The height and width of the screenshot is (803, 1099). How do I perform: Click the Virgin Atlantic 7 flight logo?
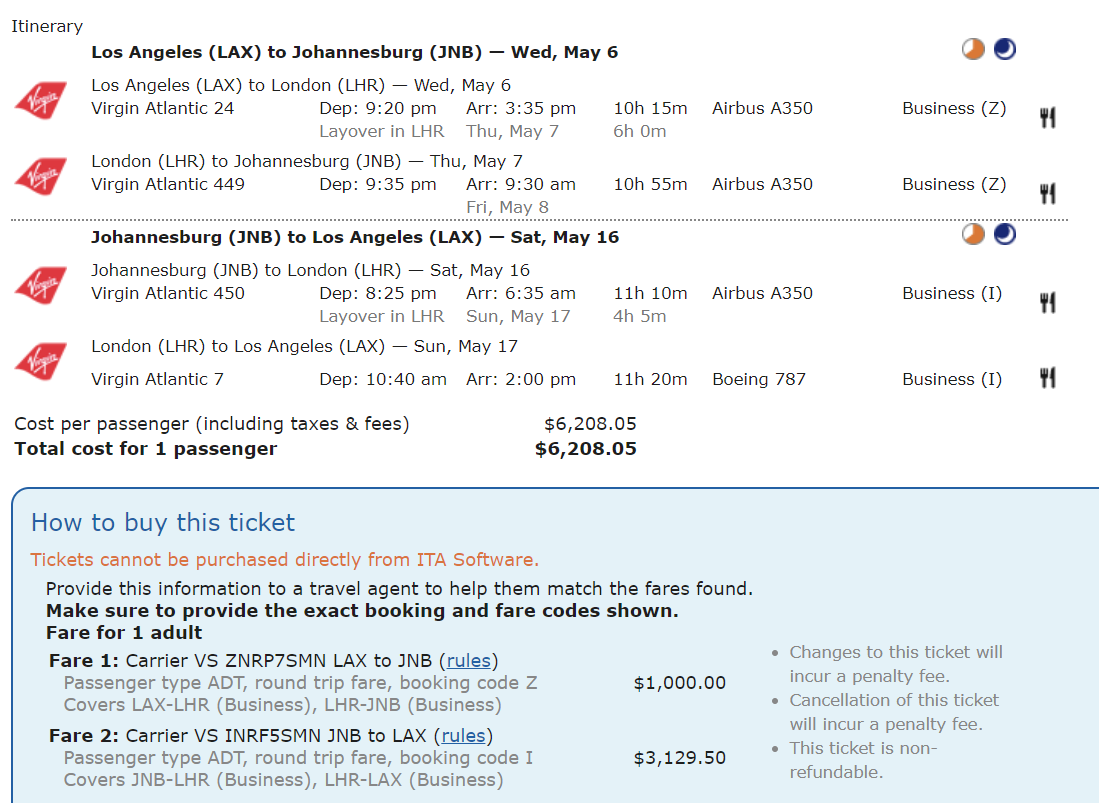coord(41,361)
